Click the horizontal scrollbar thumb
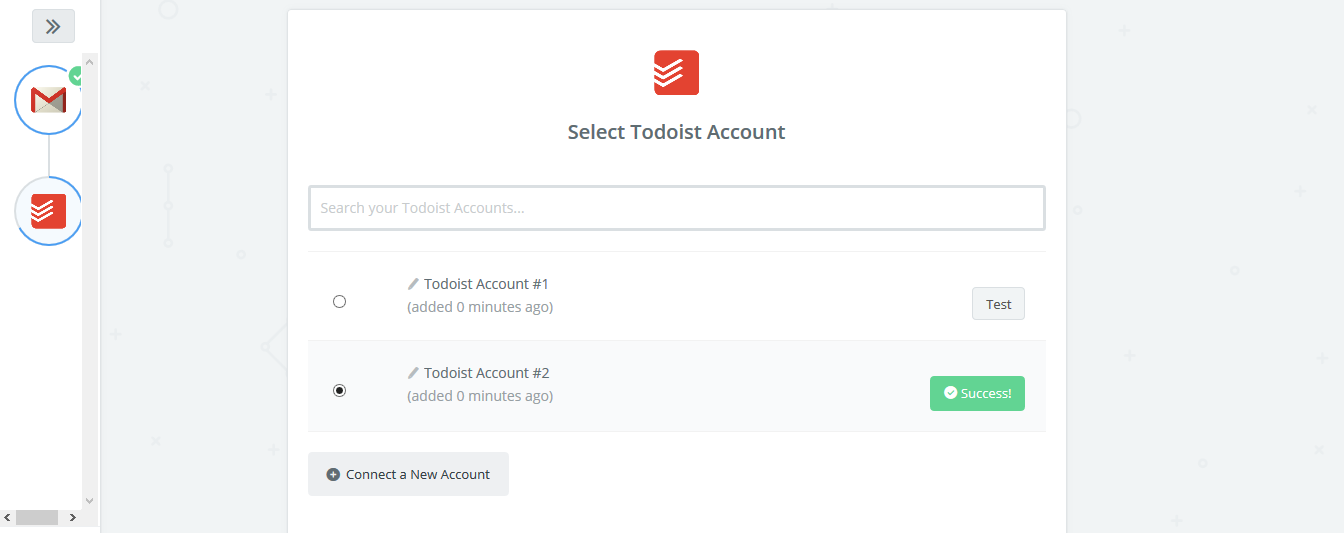The image size is (1344, 533). (x=37, y=517)
